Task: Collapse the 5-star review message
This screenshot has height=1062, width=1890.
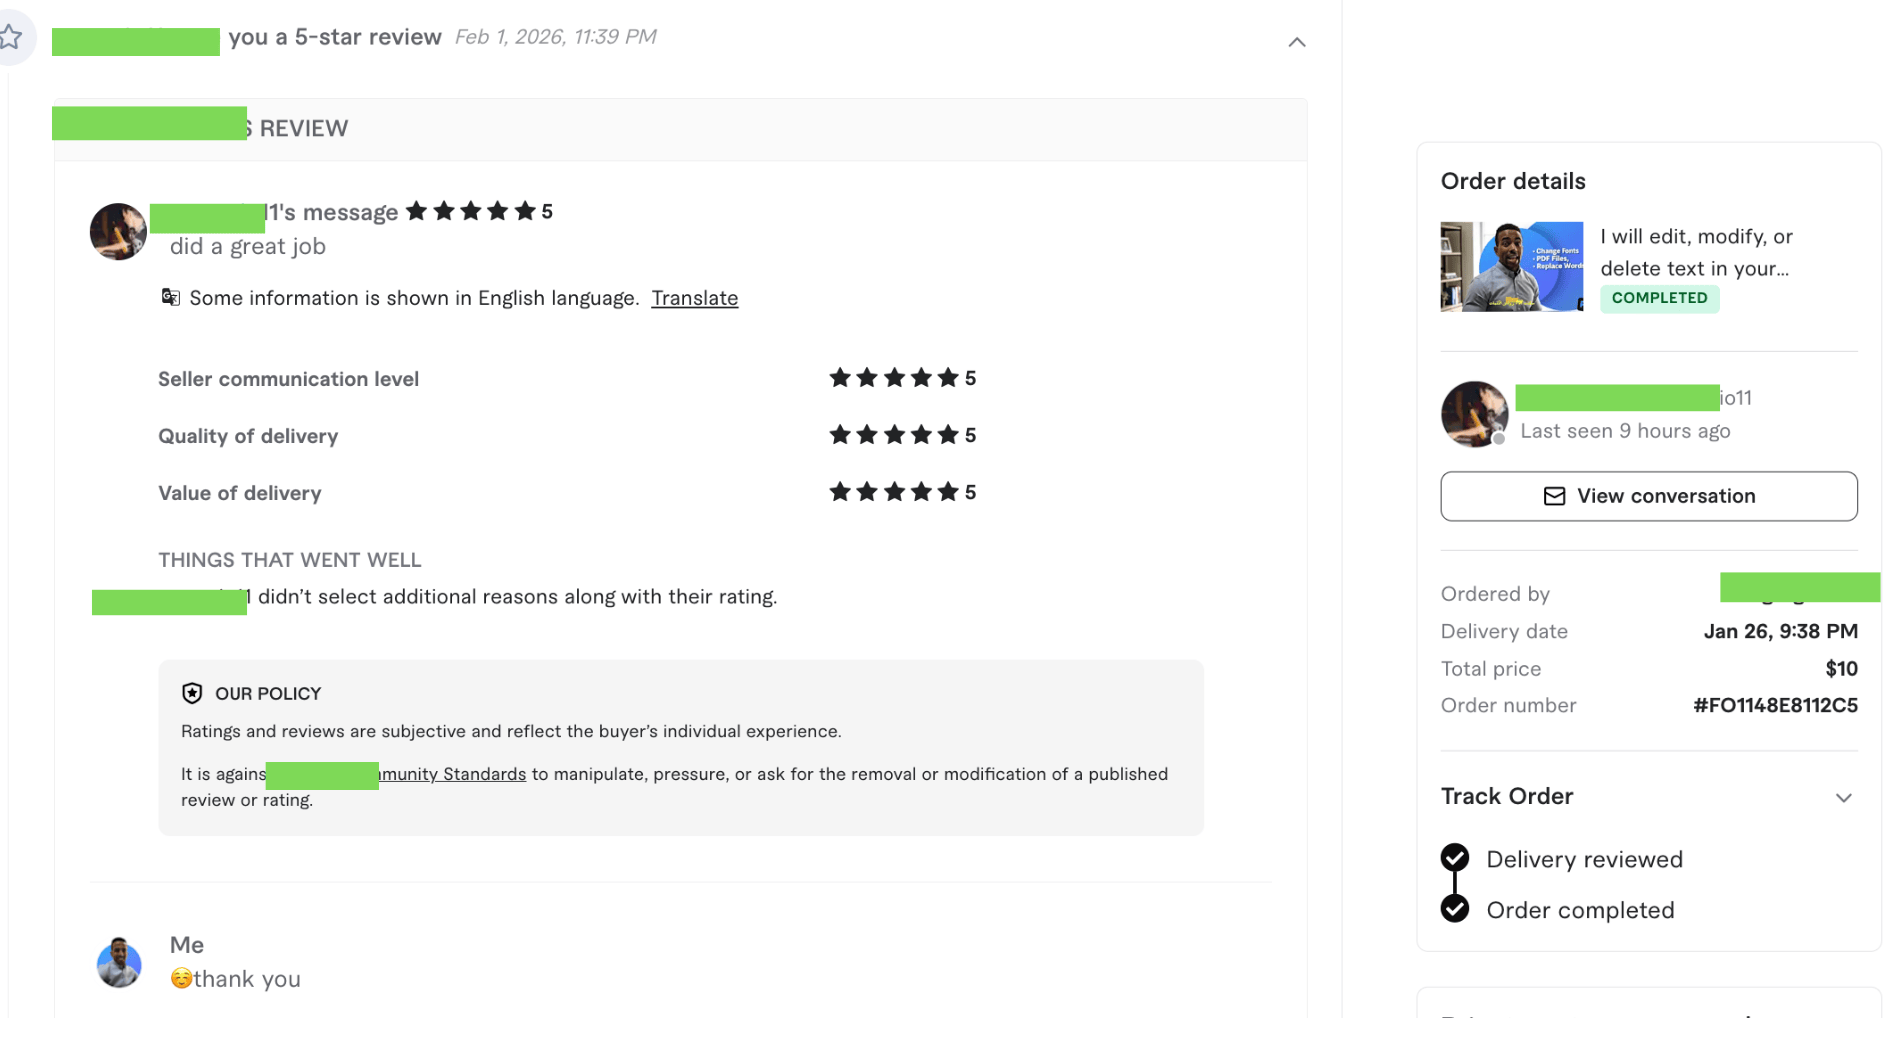Action: [x=1296, y=42]
